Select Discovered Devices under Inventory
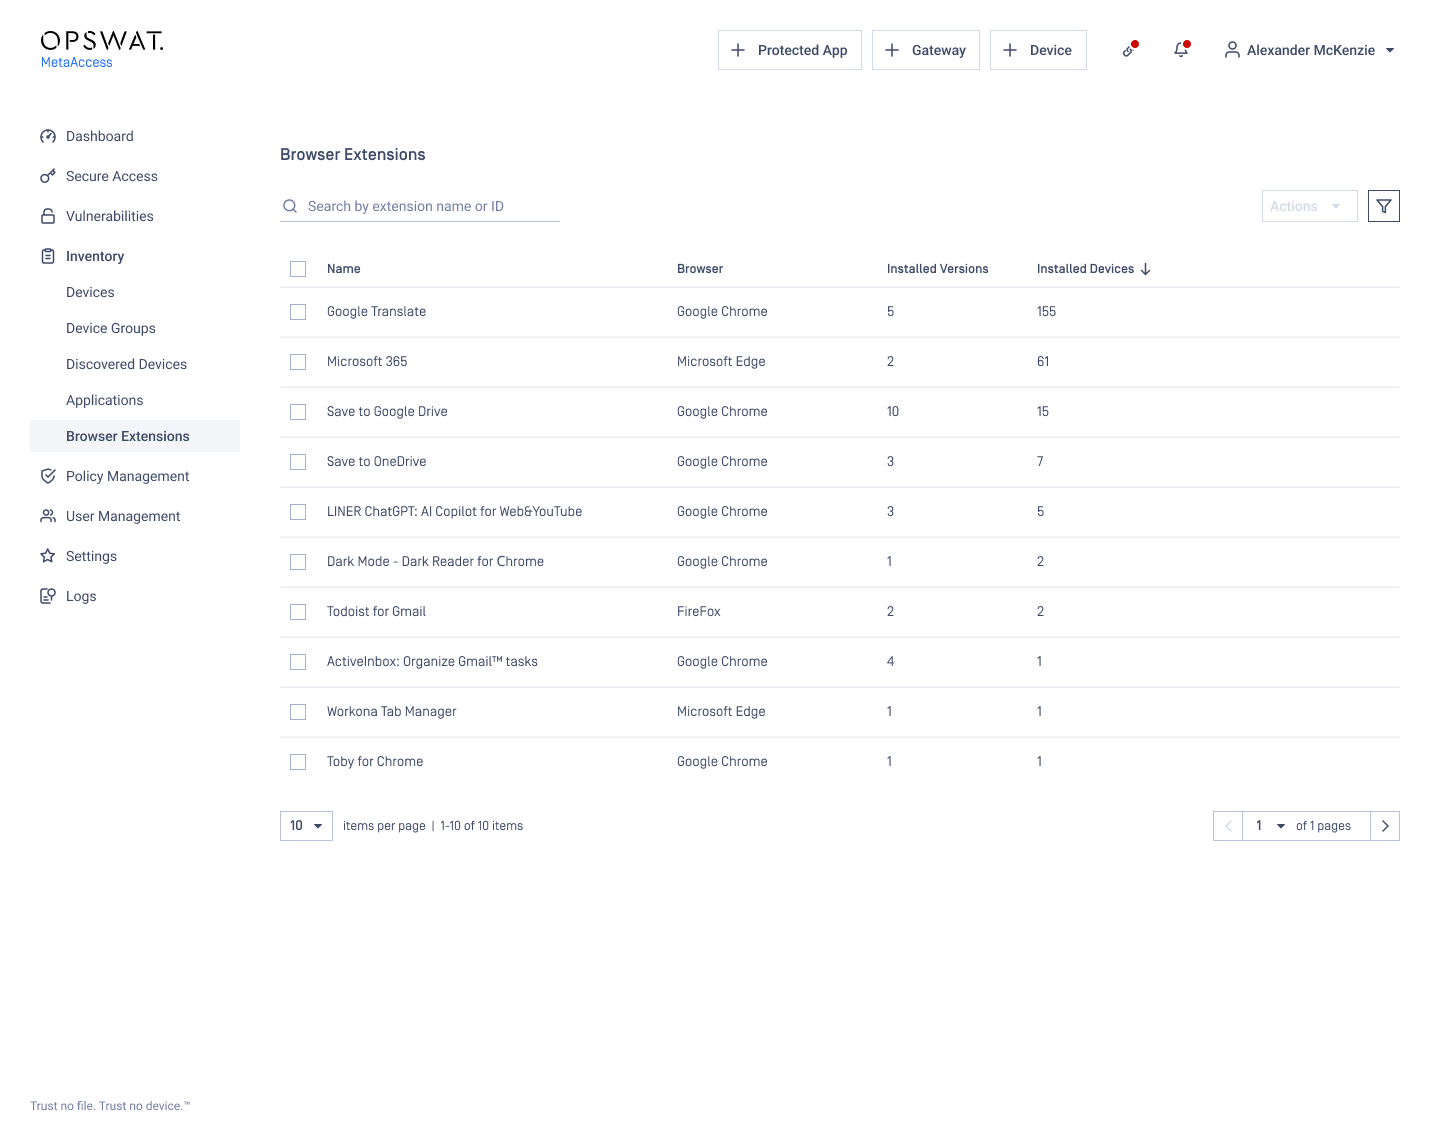The image size is (1440, 1146). (126, 364)
